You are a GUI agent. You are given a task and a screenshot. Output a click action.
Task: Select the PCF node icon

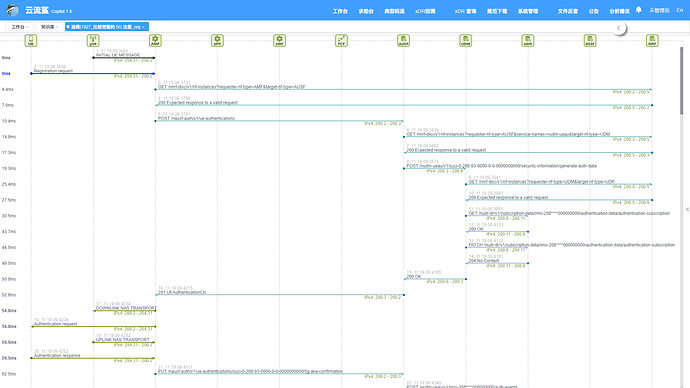341,40
